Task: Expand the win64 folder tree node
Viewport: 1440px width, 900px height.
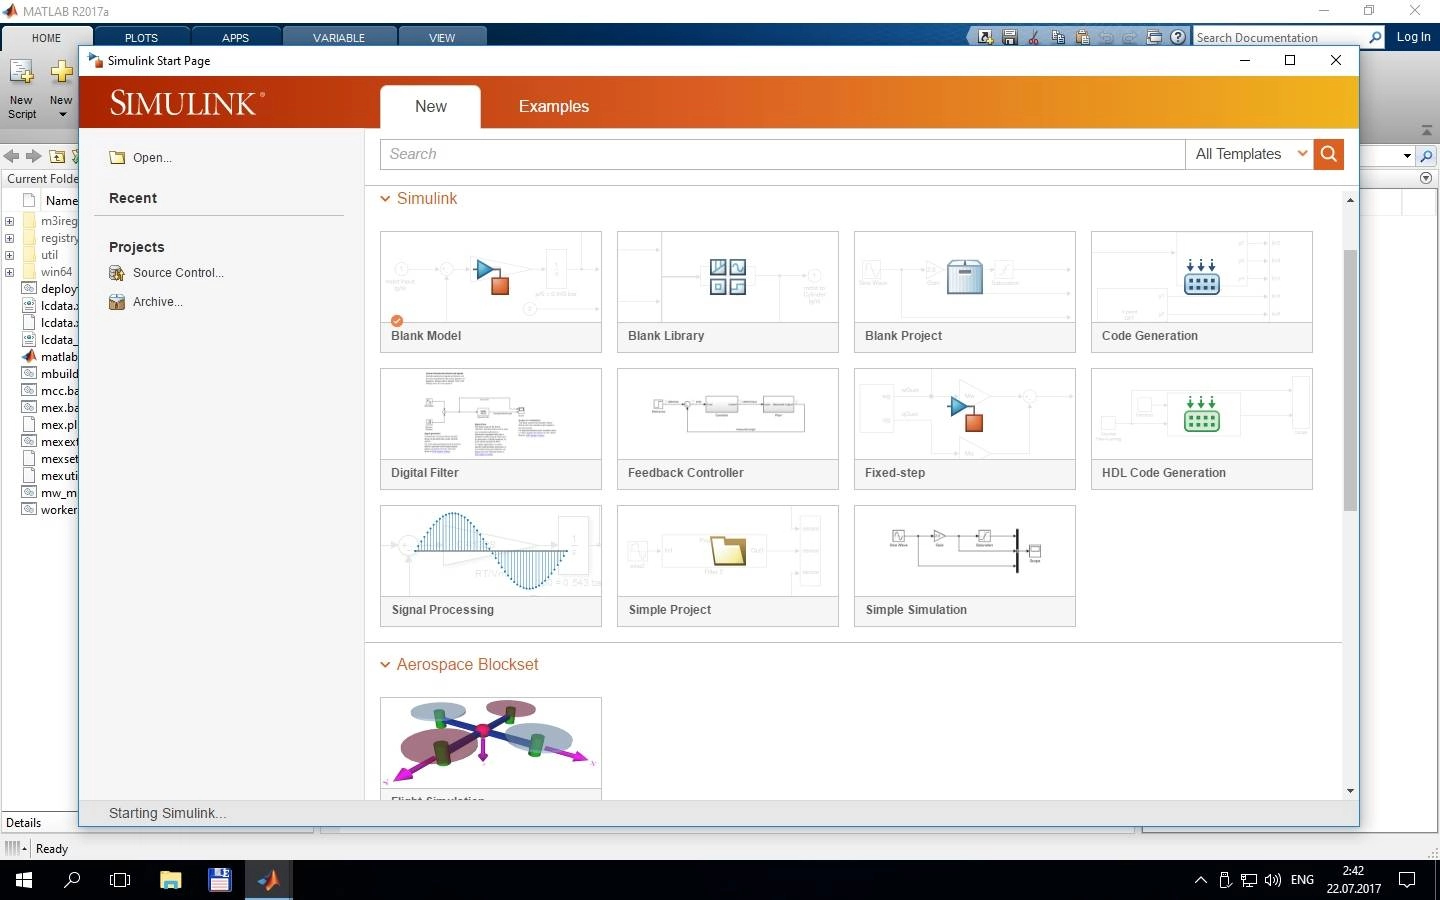Action: (x=9, y=272)
